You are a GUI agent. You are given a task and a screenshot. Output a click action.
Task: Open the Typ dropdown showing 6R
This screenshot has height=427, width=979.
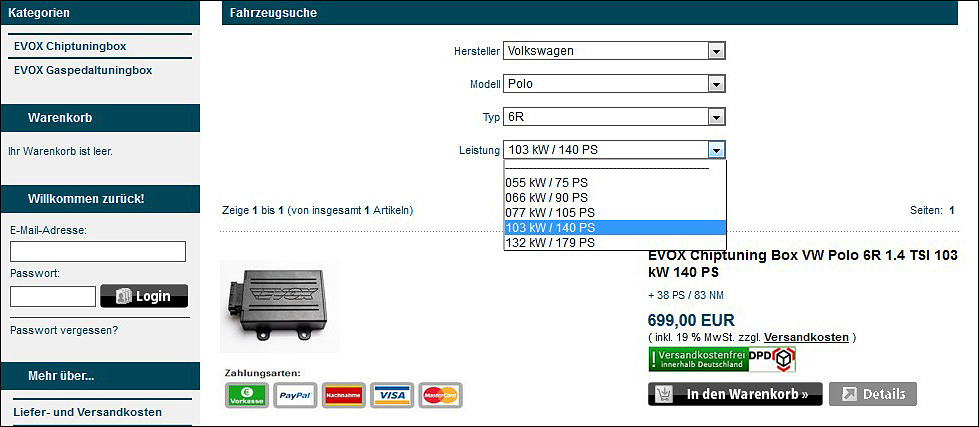614,117
